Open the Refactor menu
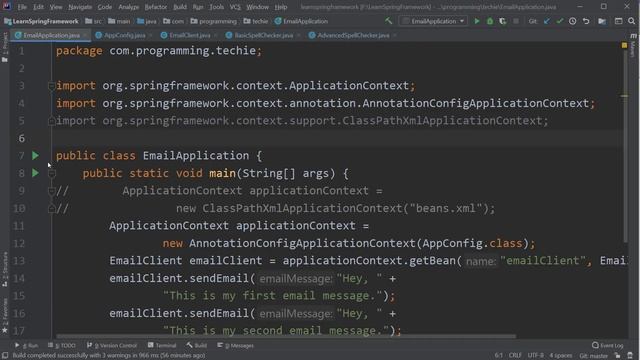This screenshot has width=640, height=360. click(x=156, y=7)
